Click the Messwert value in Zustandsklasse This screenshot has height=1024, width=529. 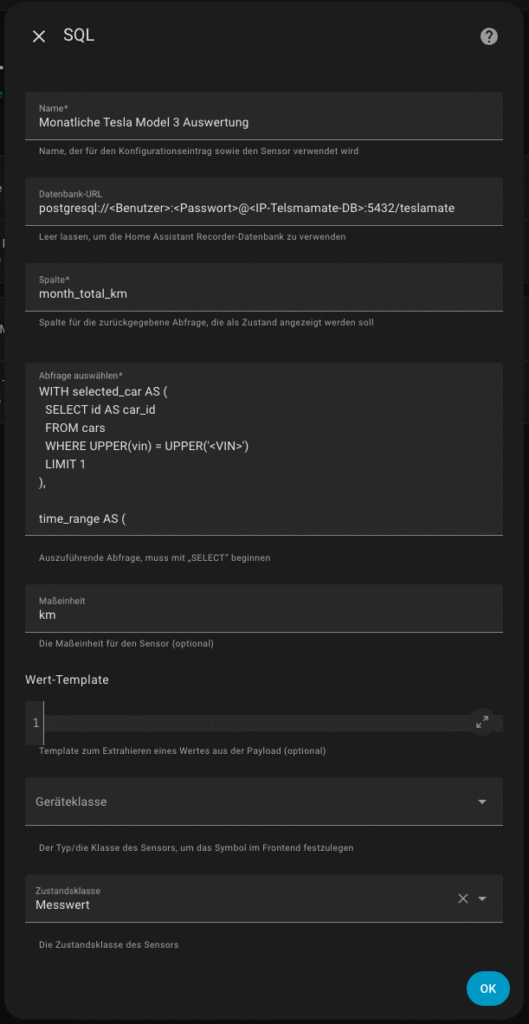63,905
